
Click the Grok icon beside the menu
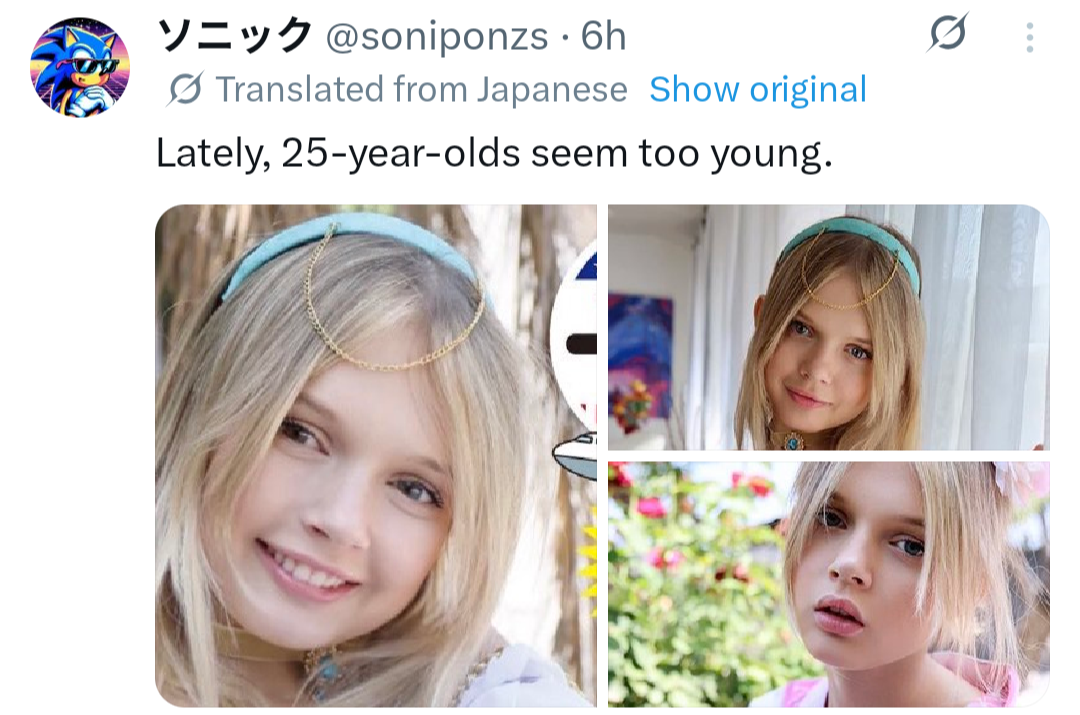(946, 36)
